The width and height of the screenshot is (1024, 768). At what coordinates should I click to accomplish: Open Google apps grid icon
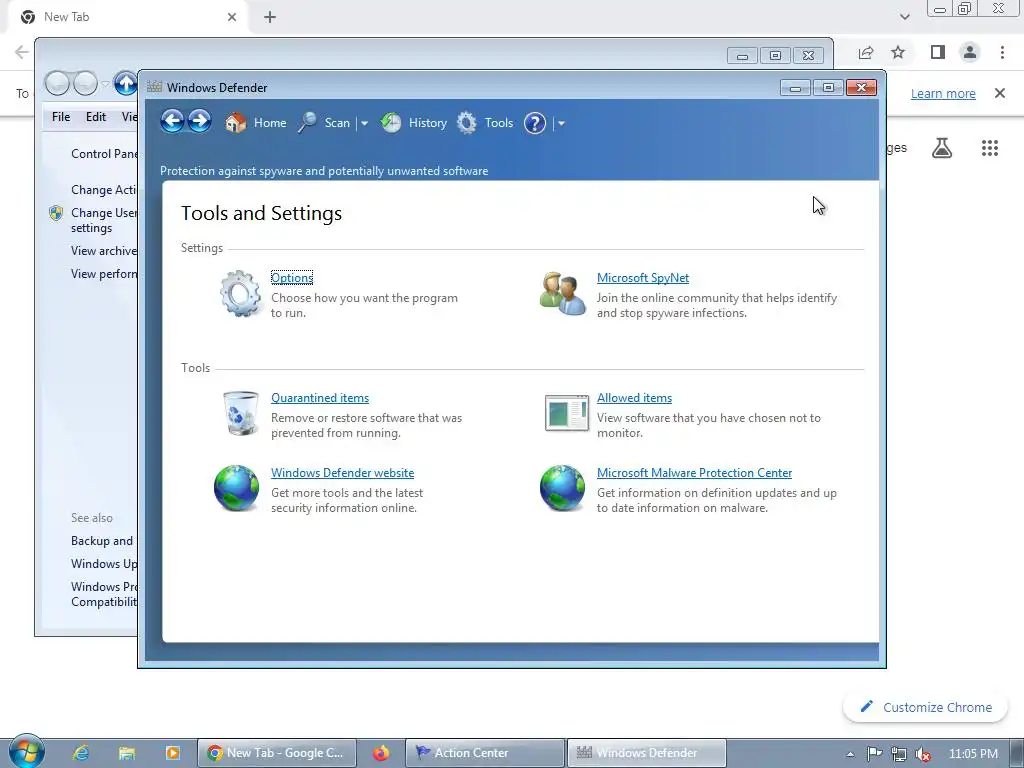click(990, 148)
